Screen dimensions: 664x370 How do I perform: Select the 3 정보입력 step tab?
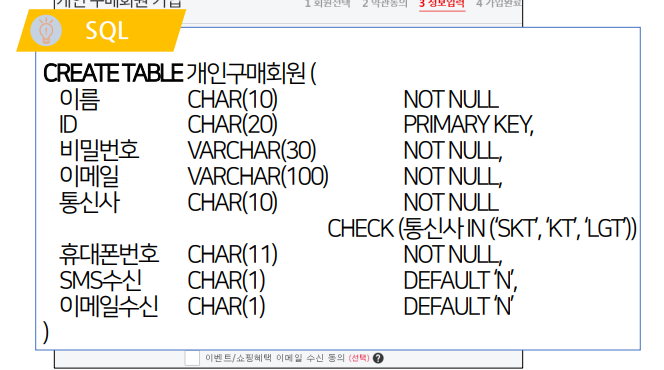pyautogui.click(x=442, y=4)
